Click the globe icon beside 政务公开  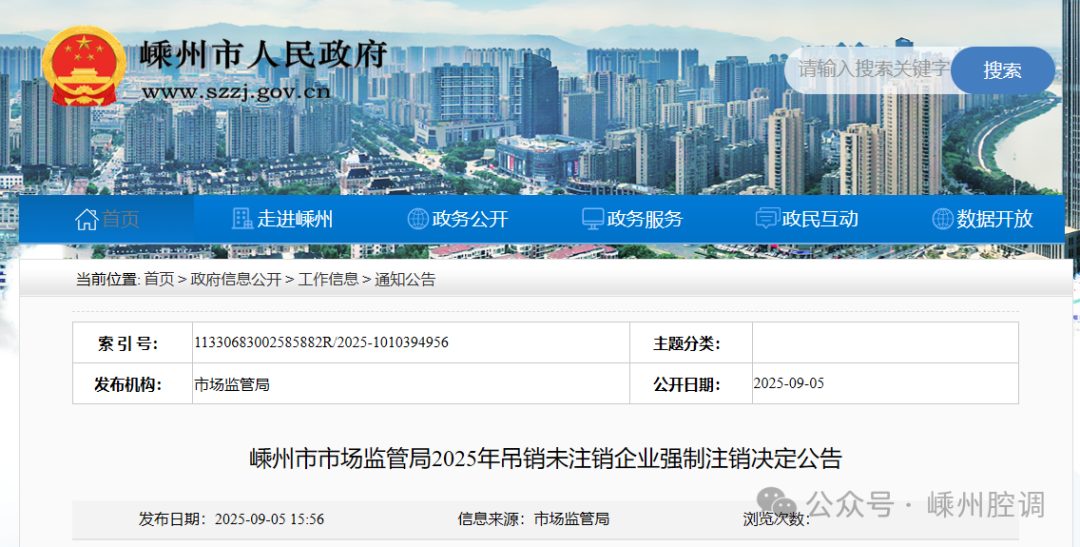[x=418, y=219]
